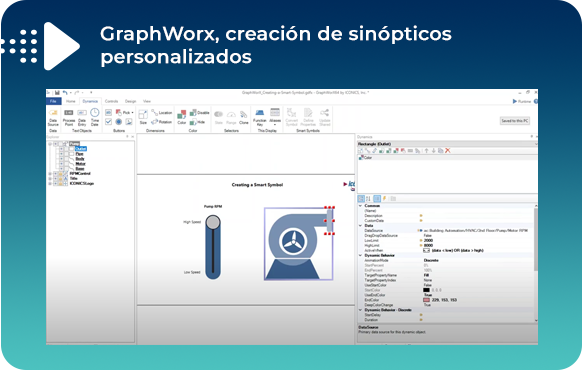Collapse the Dynamic Behavior property section

click(x=360, y=255)
